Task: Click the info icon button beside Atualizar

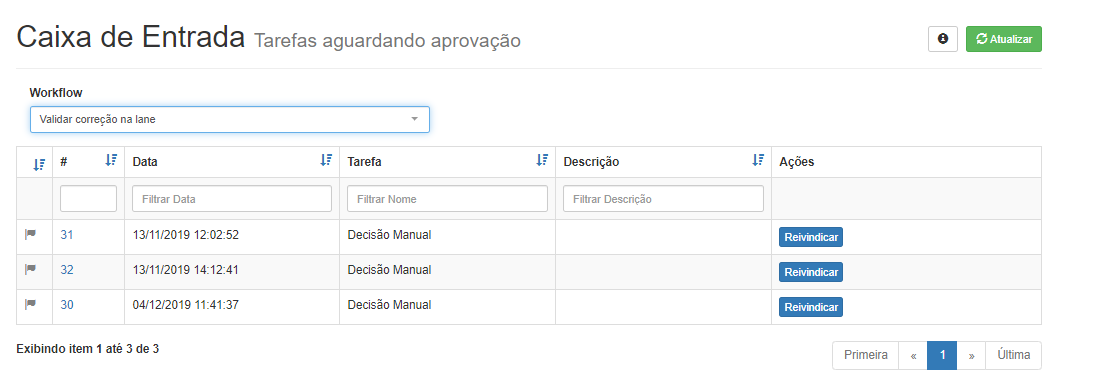Action: [943, 39]
